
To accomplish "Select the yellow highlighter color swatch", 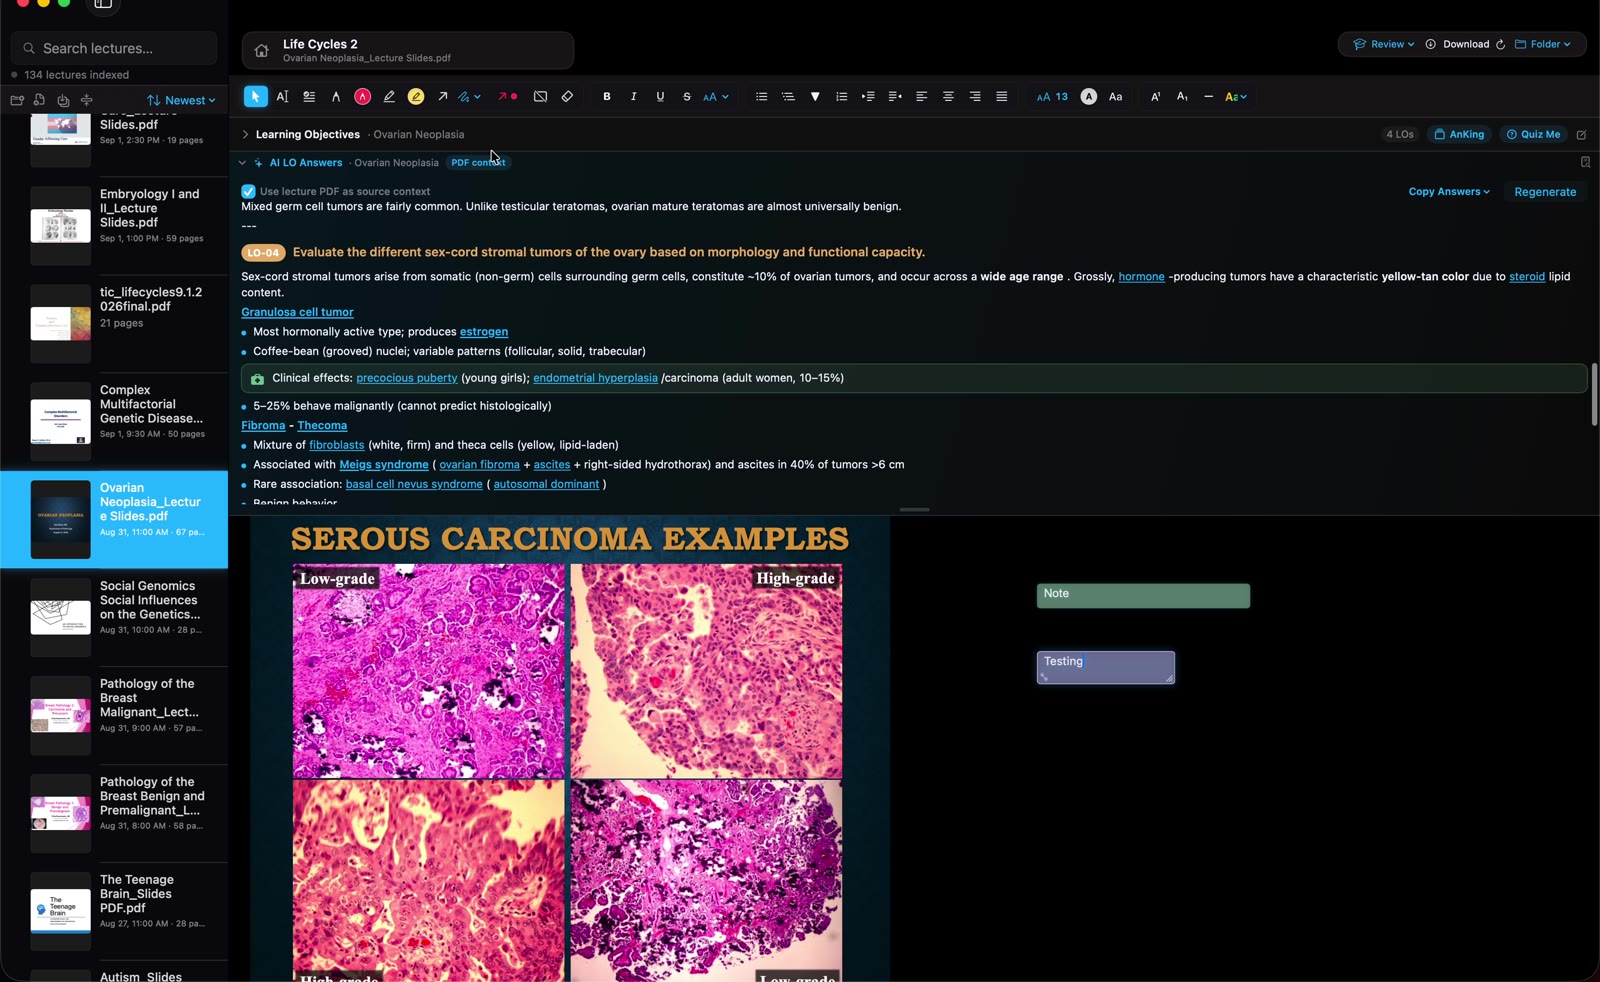I will [x=416, y=97].
